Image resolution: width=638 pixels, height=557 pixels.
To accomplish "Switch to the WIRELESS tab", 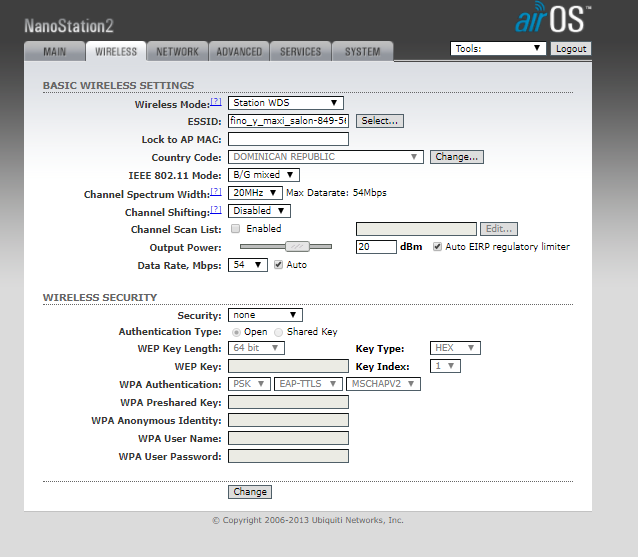I will coord(116,52).
